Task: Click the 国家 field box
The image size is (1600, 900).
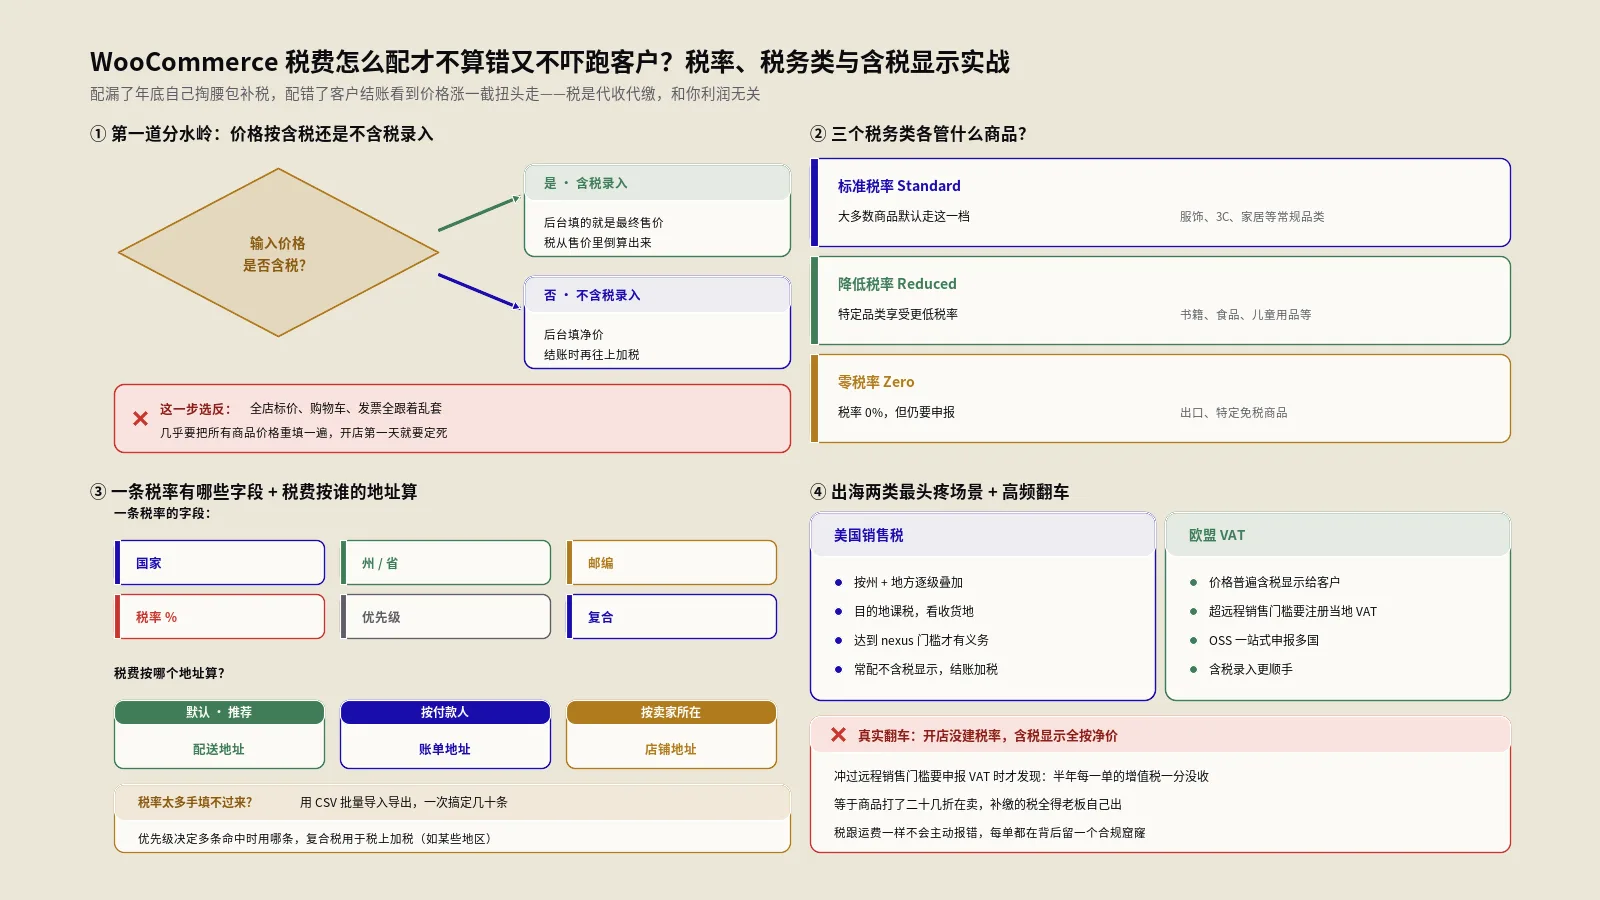Action: [220, 563]
